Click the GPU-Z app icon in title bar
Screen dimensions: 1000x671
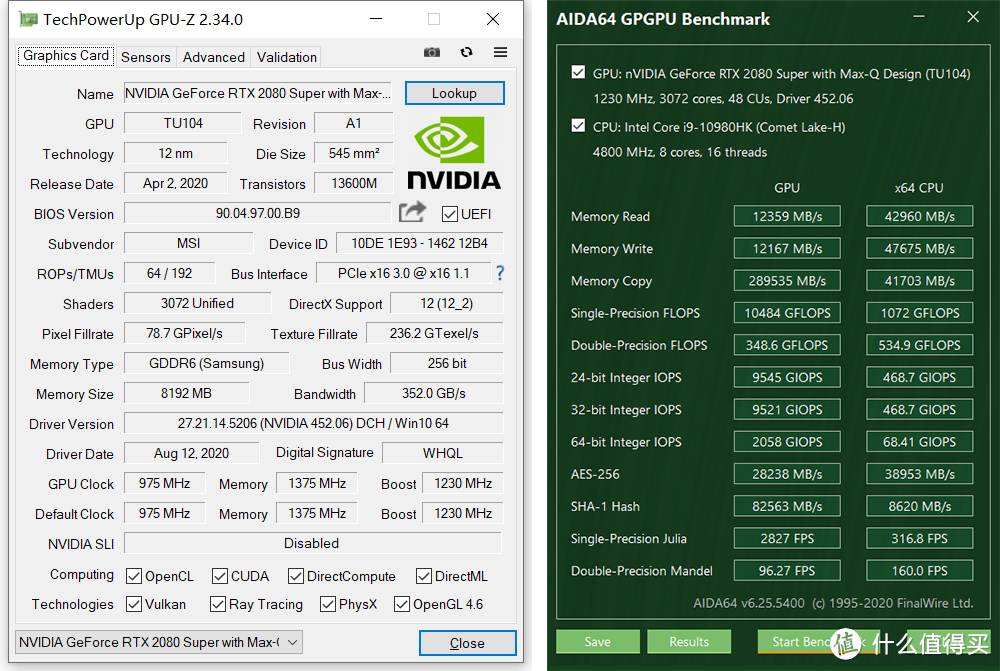click(28, 19)
